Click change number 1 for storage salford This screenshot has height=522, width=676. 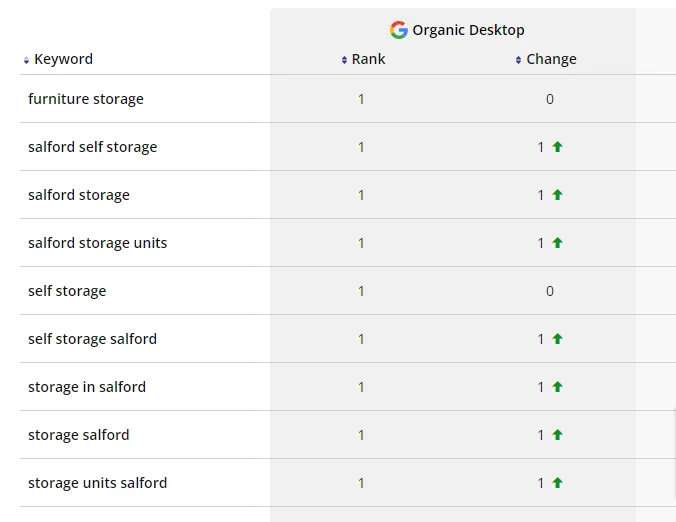[541, 434]
